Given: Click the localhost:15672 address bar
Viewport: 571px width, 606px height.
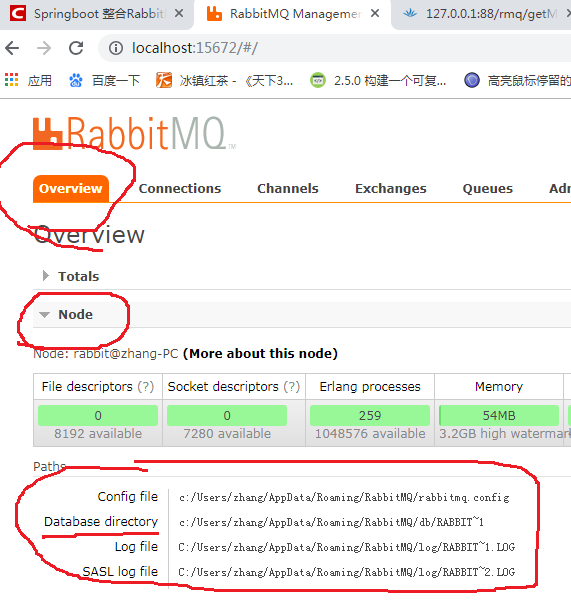Looking at the screenshot, I should (334, 48).
